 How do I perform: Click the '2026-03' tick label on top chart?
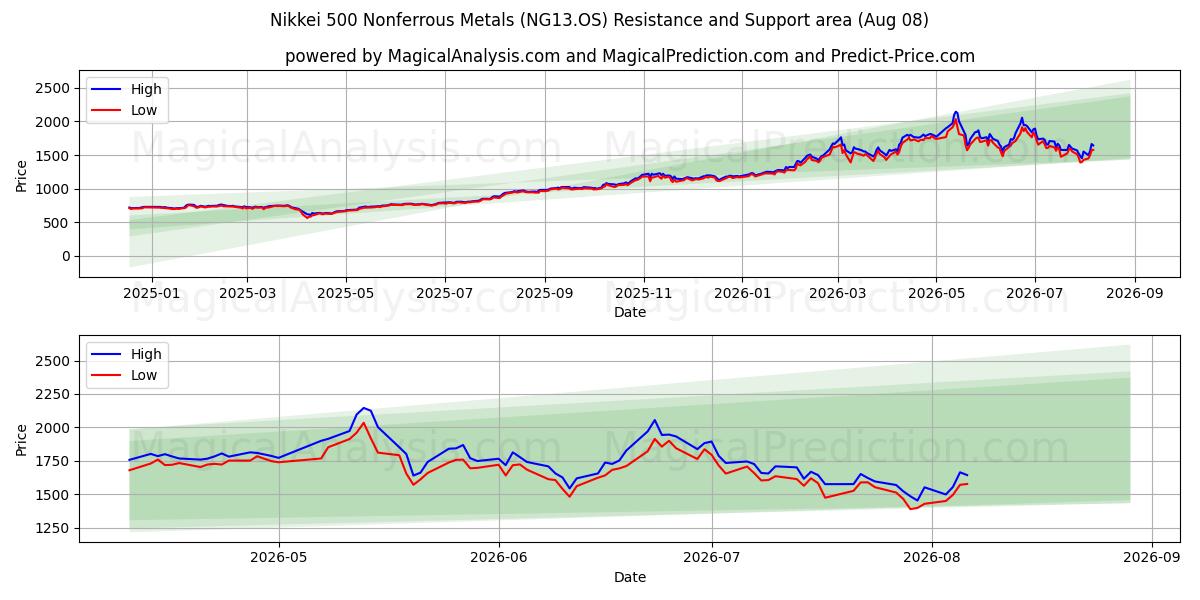click(837, 294)
